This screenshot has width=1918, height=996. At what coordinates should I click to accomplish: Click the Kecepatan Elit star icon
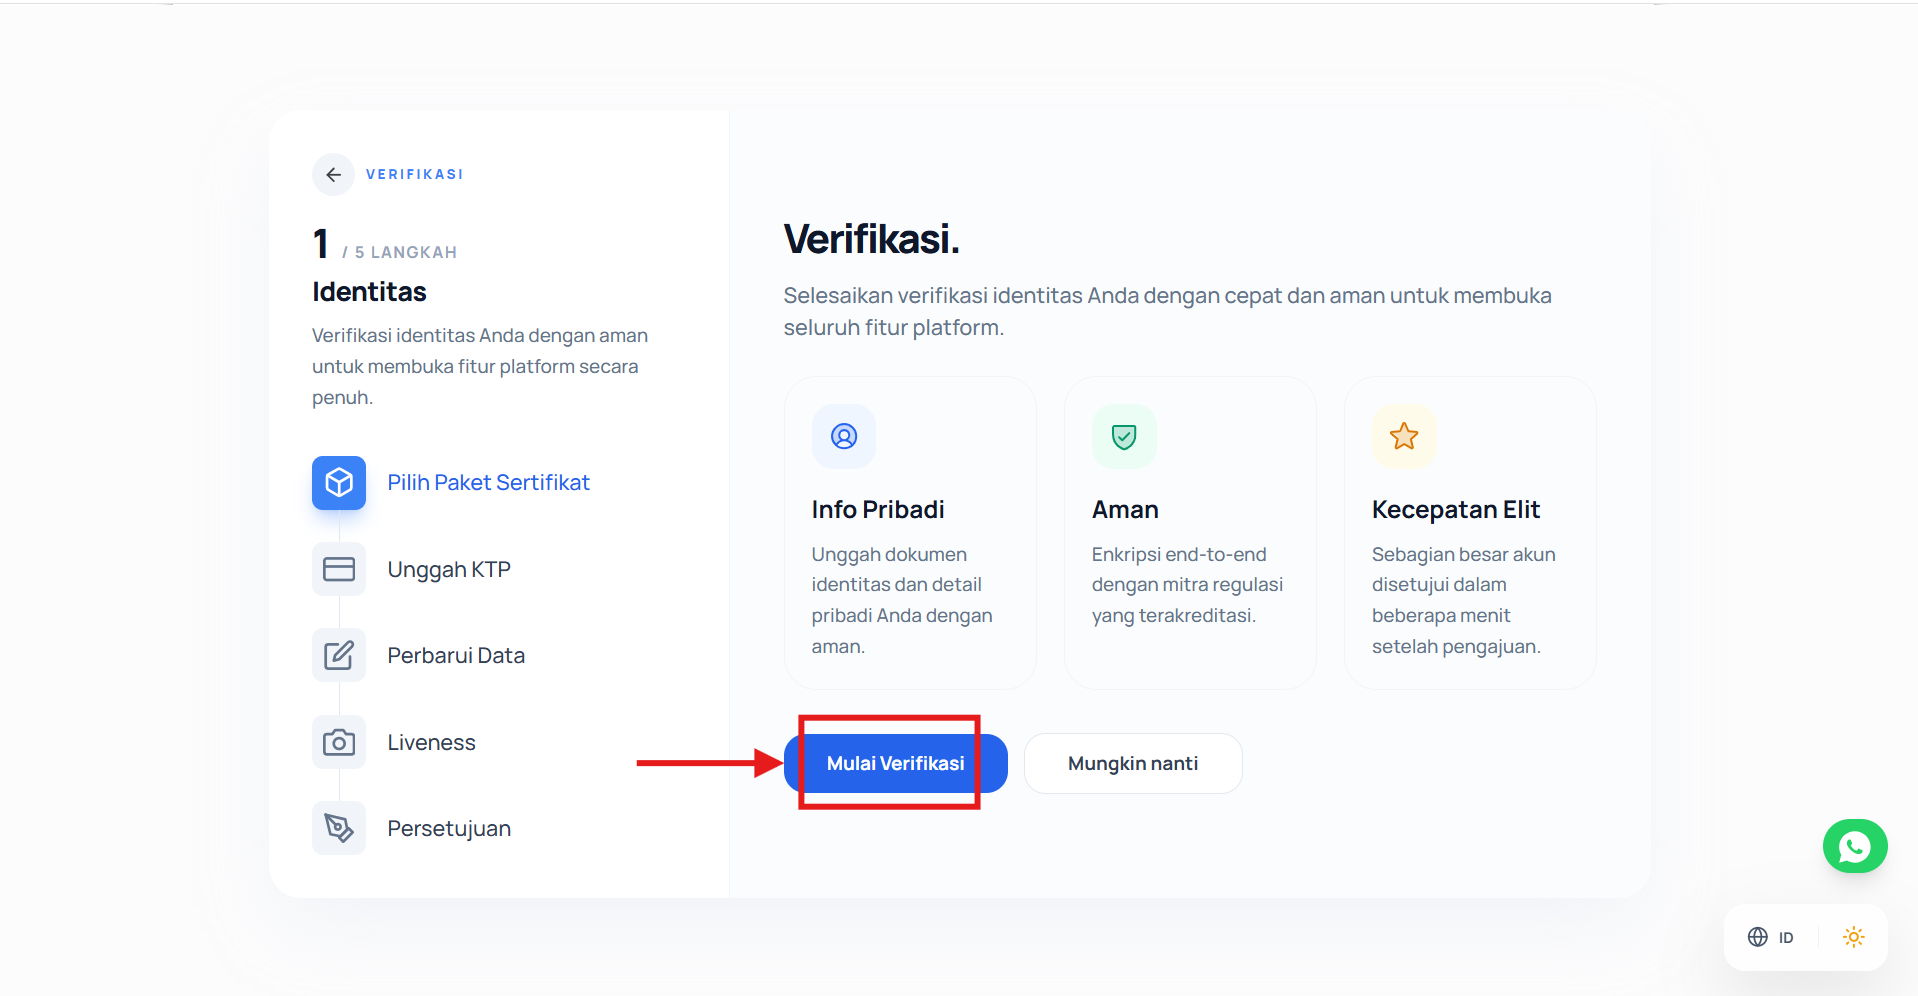pos(1404,436)
